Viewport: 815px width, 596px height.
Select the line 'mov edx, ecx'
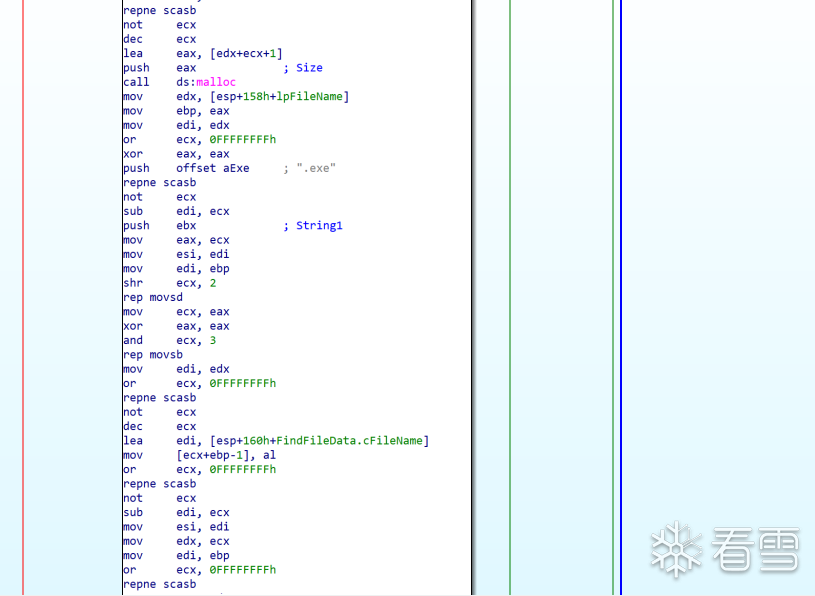click(176, 541)
